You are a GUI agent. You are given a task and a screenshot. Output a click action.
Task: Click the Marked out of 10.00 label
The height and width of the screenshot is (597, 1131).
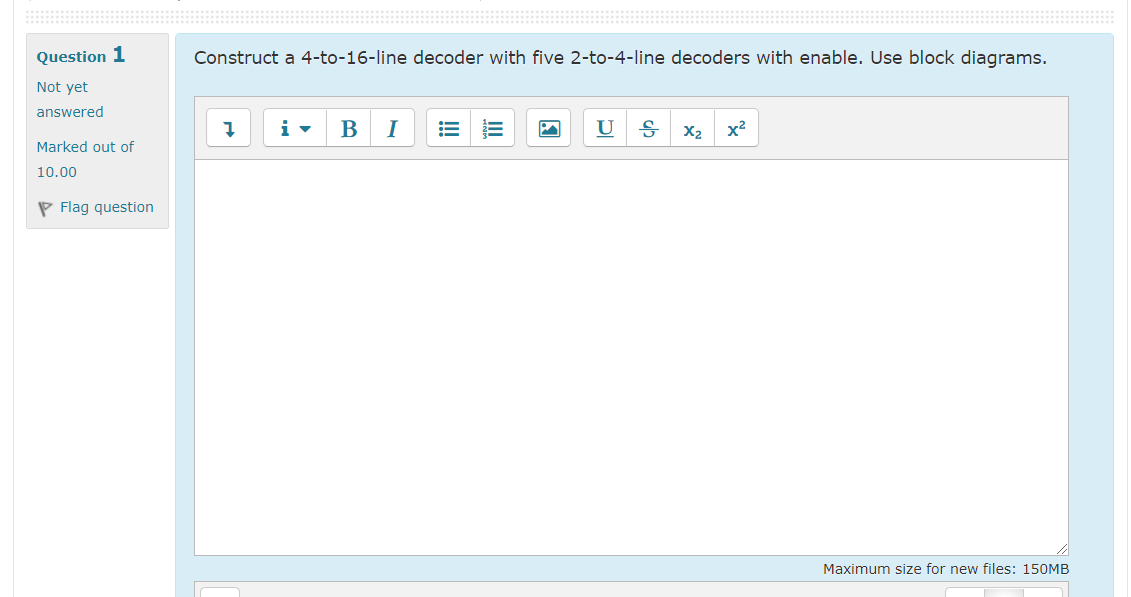(85, 158)
